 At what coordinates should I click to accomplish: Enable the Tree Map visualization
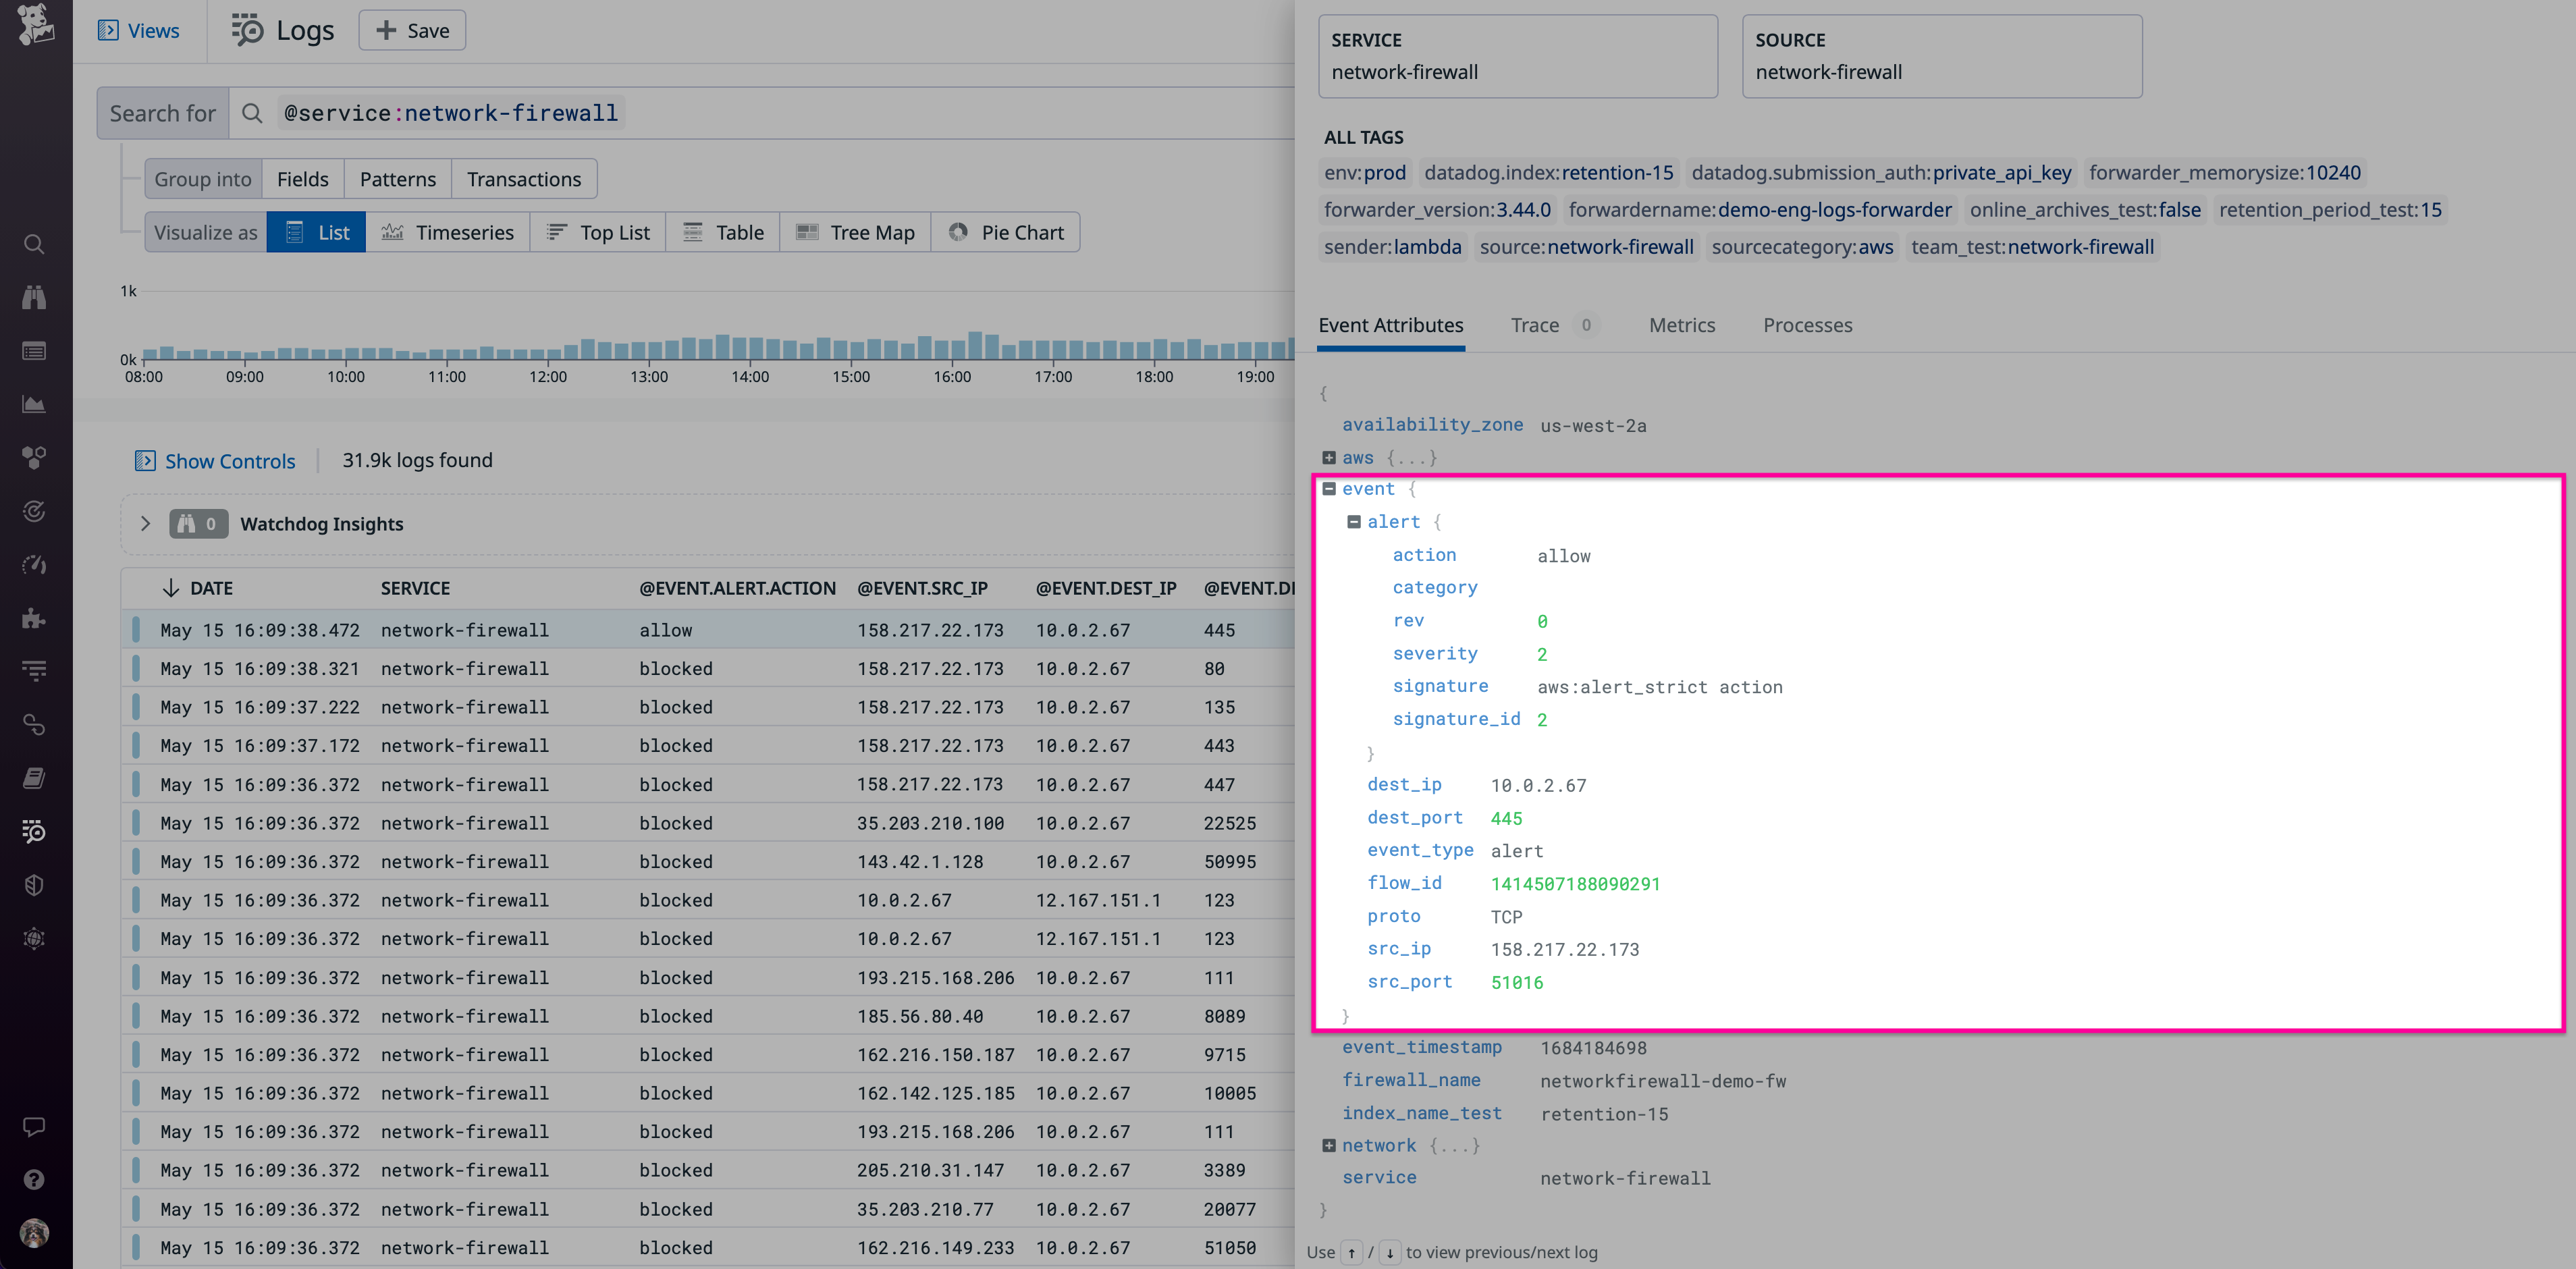tap(856, 232)
